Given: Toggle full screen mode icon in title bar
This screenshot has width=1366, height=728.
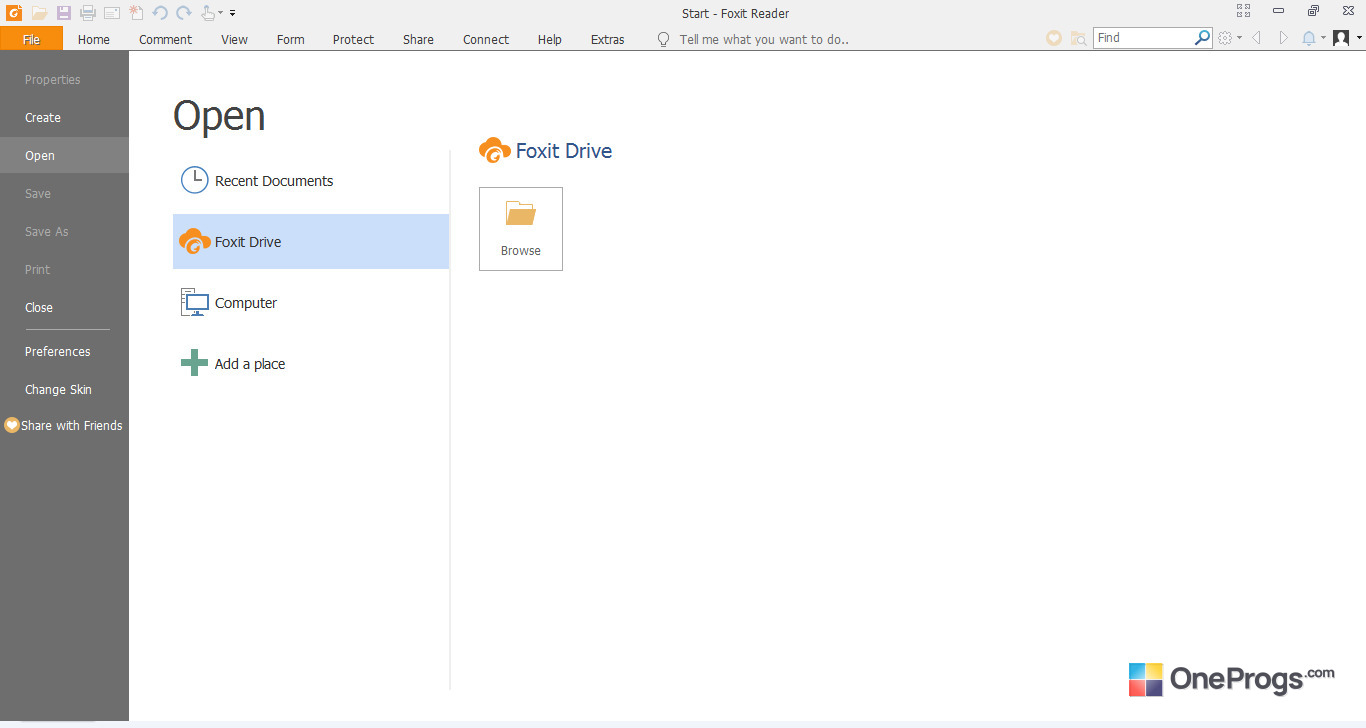Looking at the screenshot, I should point(1243,11).
